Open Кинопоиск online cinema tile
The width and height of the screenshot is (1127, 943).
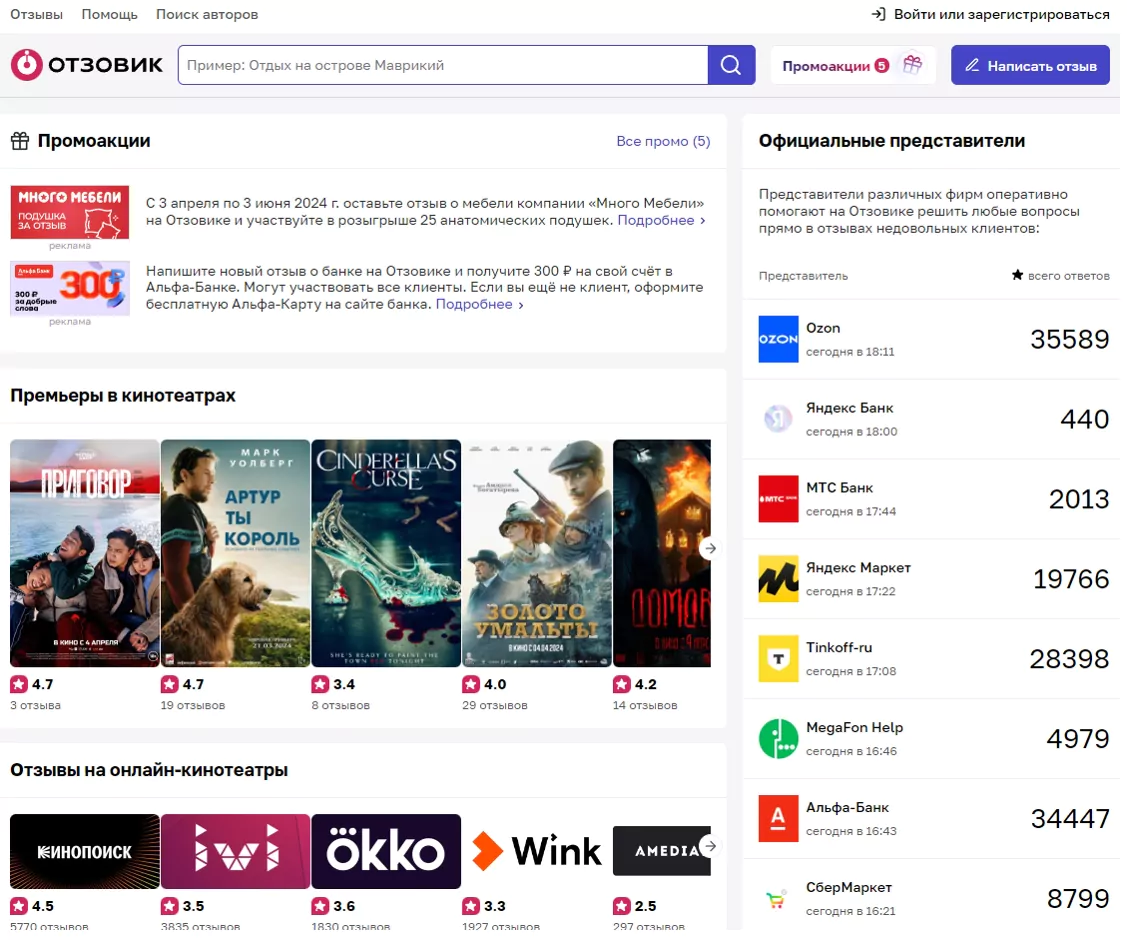[86, 857]
